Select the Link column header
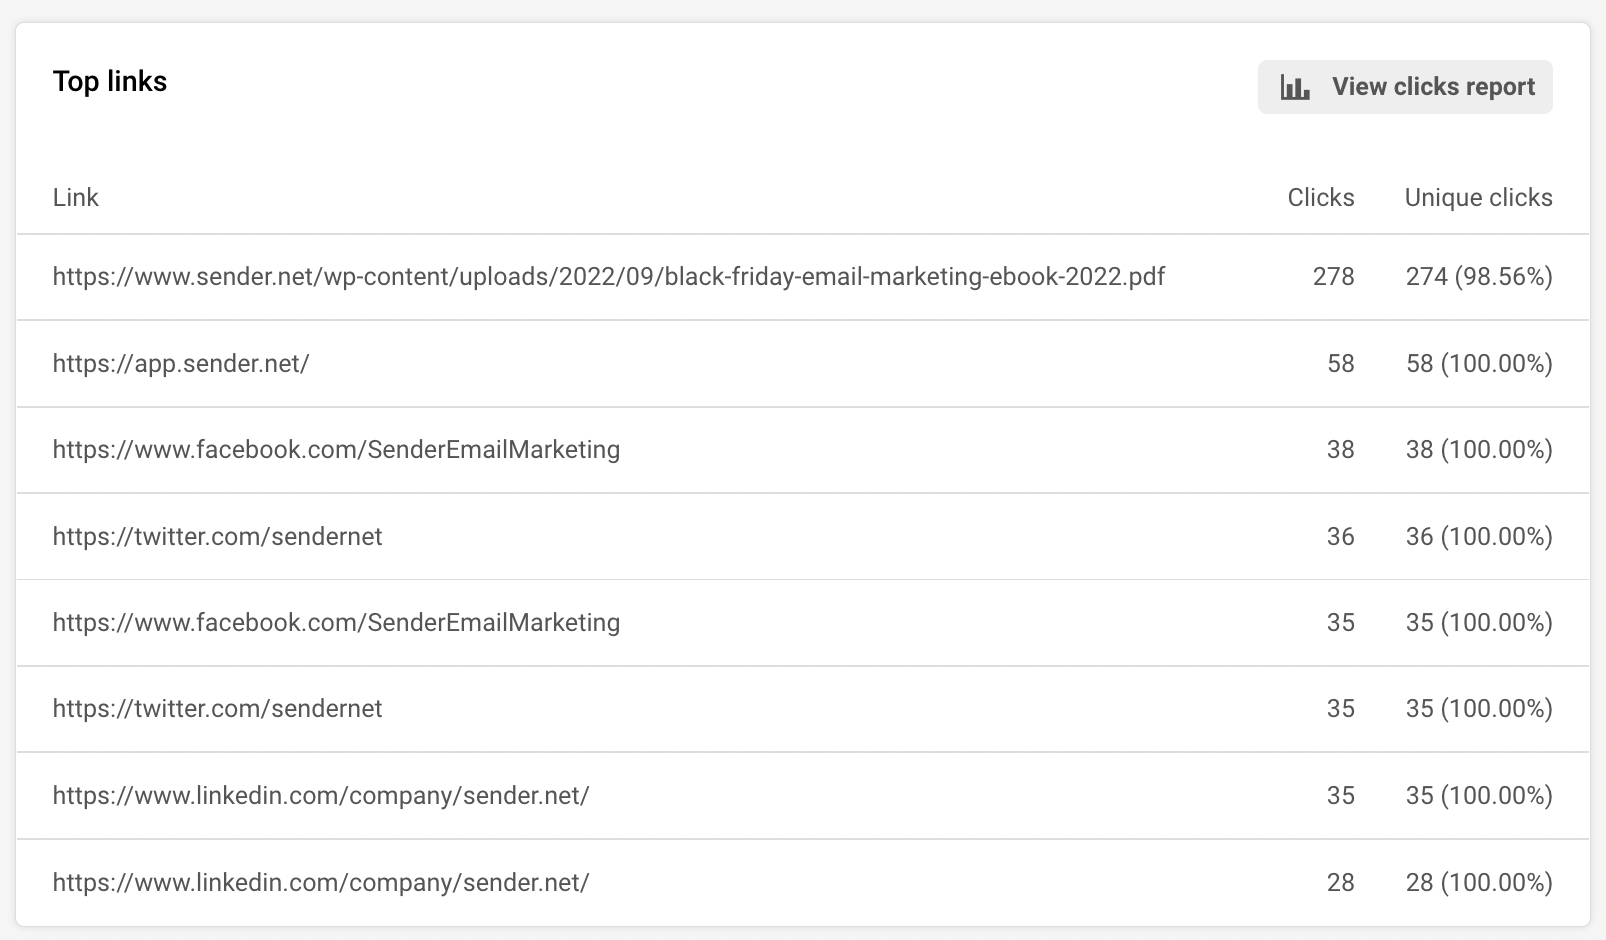Screen dimensions: 1606x940 tap(76, 197)
